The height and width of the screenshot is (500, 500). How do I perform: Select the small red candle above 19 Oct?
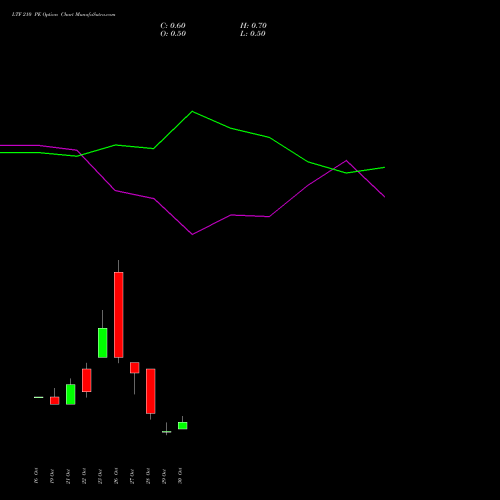(55, 400)
